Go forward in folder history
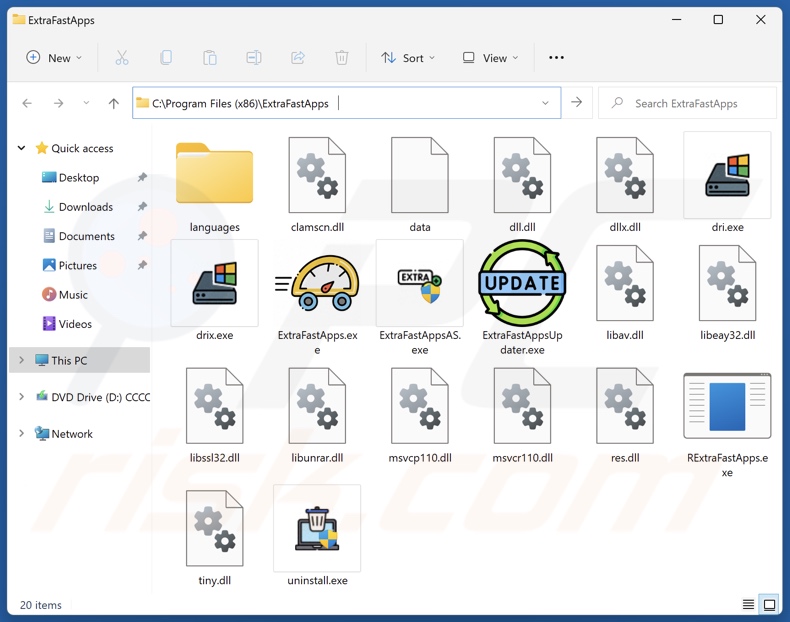Image resolution: width=790 pixels, height=622 pixels. point(58,103)
